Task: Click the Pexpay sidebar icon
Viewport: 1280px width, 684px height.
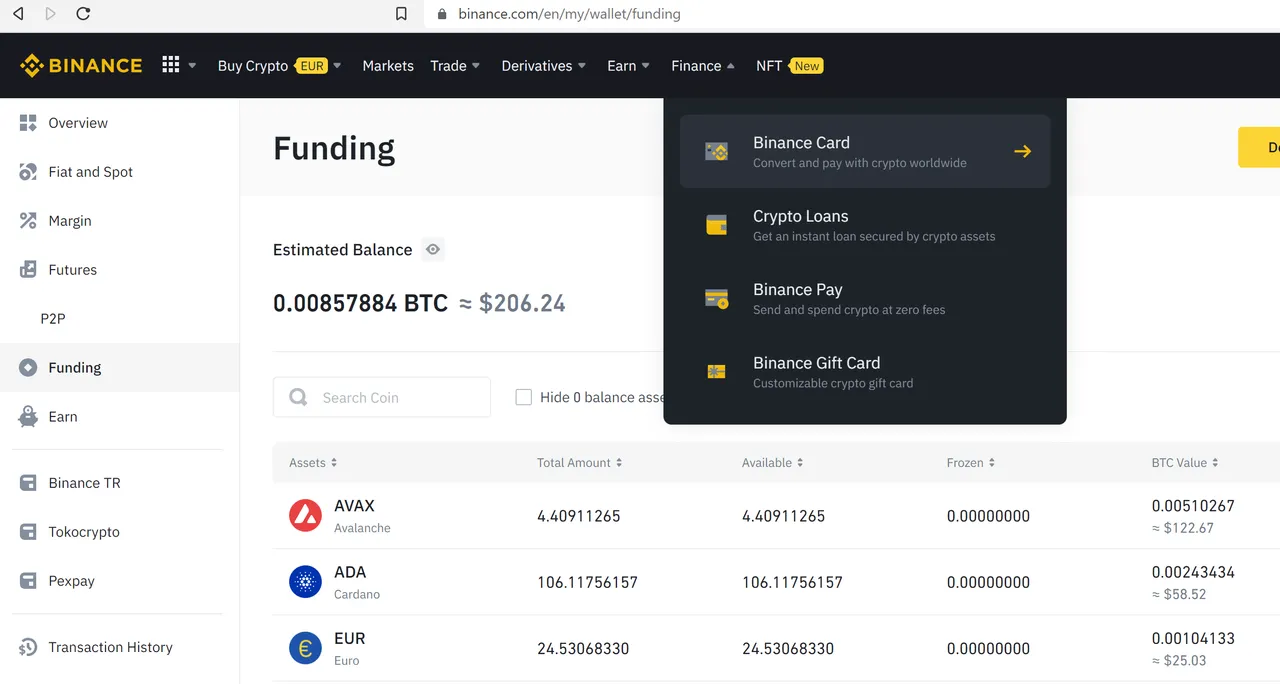Action: coord(28,581)
